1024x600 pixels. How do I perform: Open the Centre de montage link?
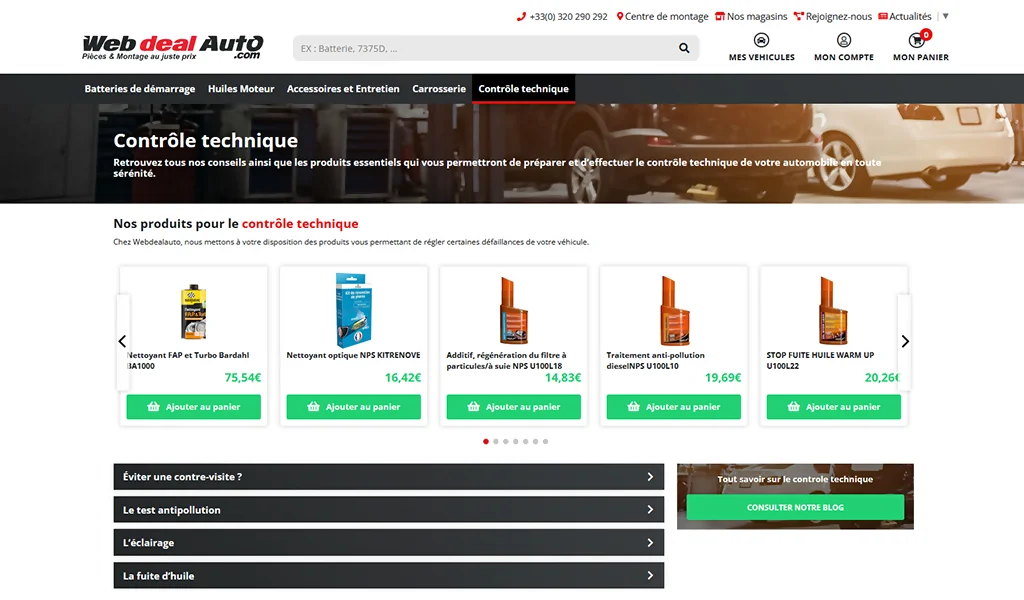(662, 16)
